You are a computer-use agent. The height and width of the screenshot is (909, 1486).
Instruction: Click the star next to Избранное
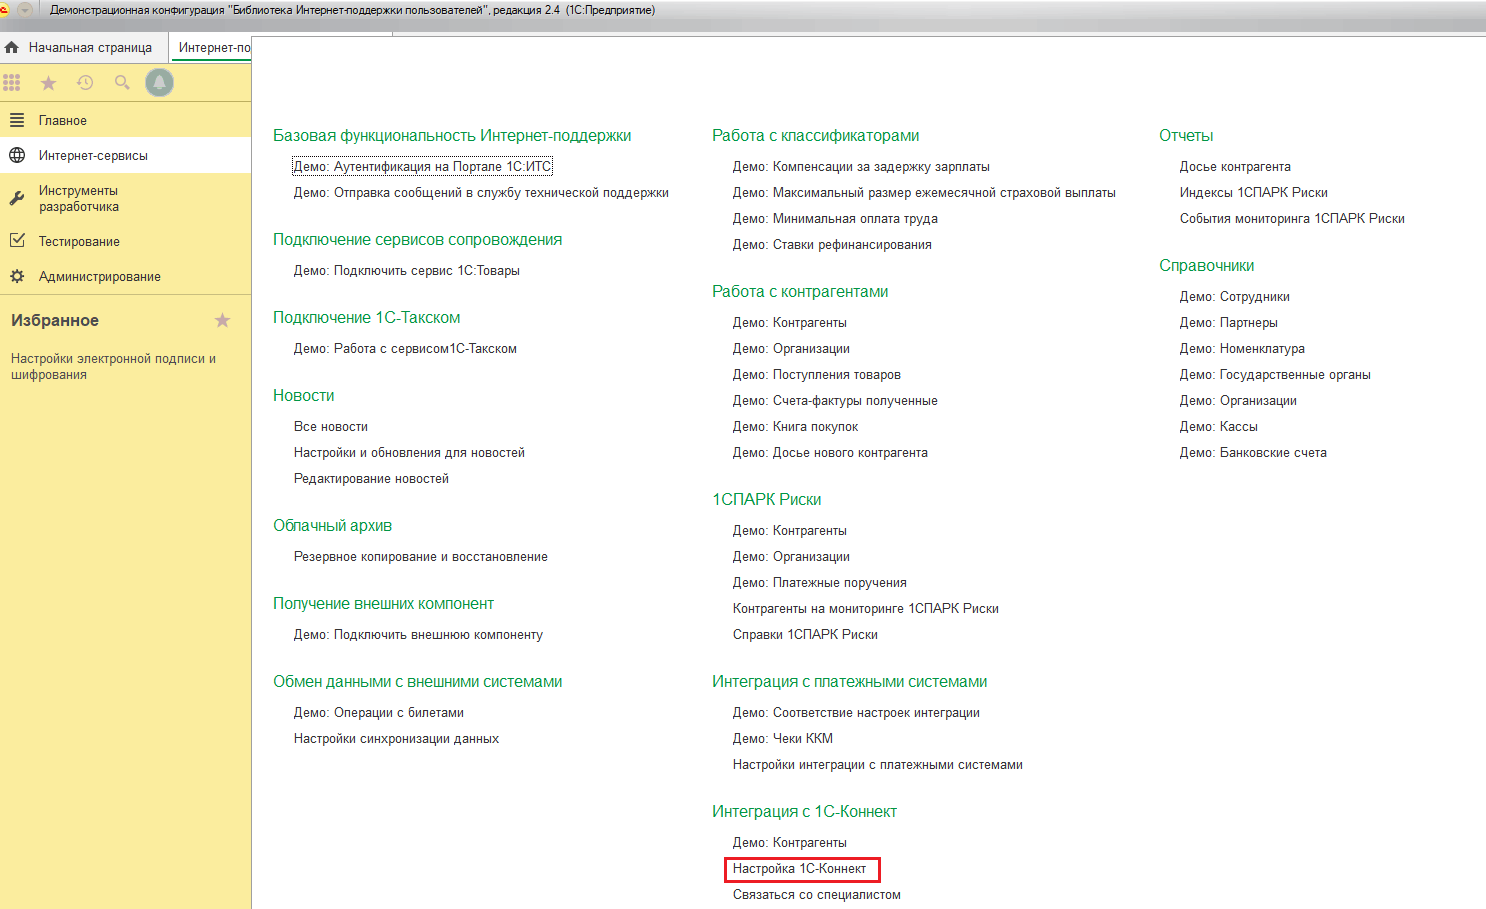222,320
